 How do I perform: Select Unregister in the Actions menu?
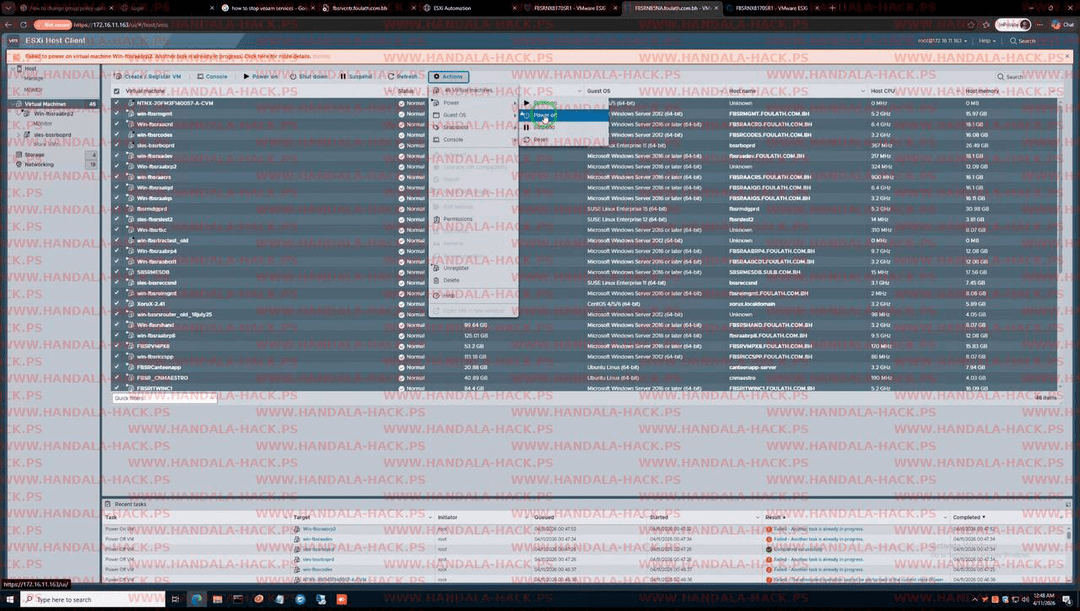pos(474,268)
